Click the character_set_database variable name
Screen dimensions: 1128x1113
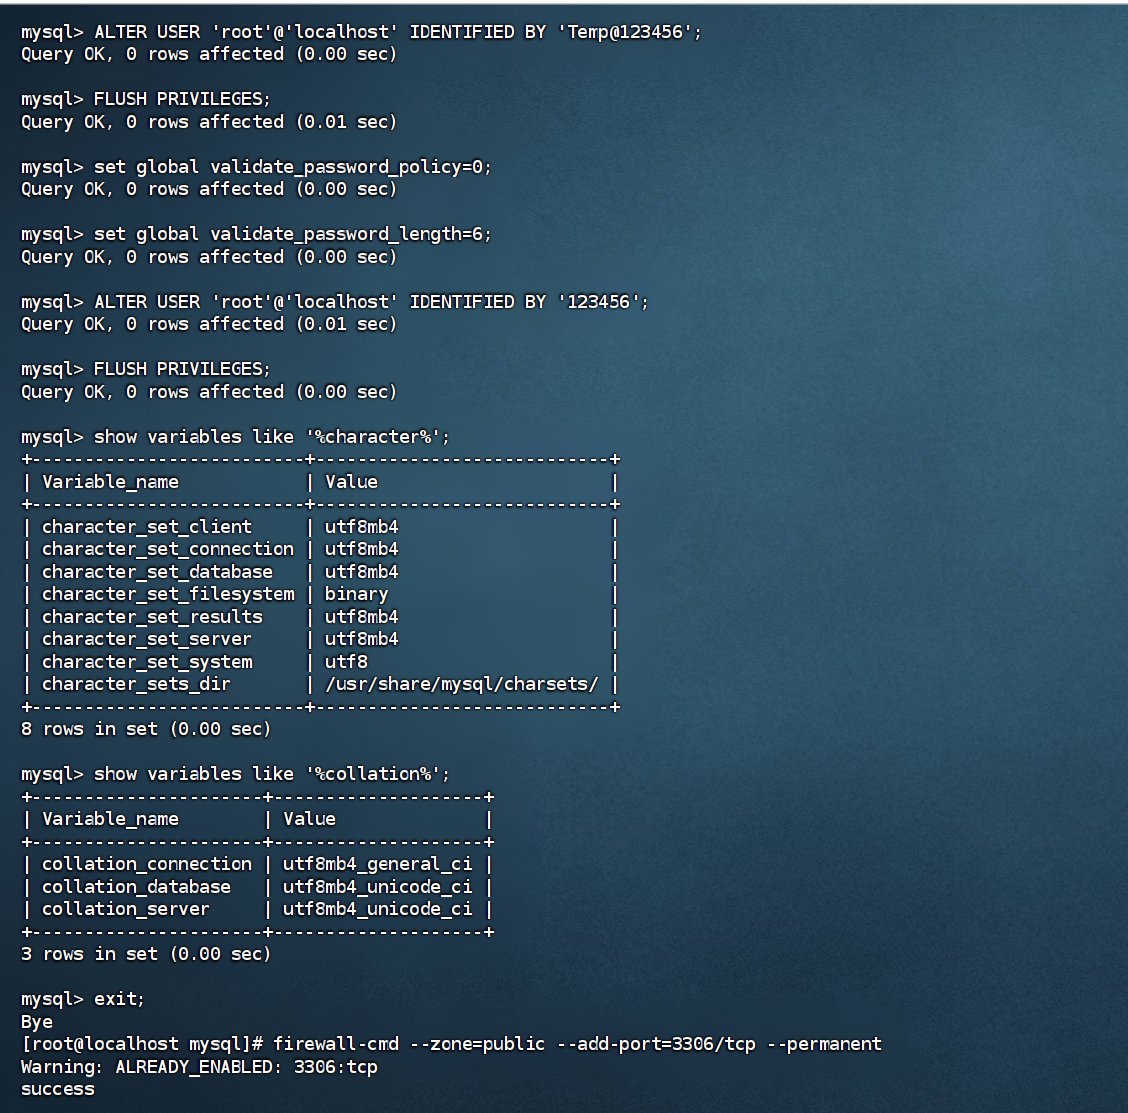[158, 572]
